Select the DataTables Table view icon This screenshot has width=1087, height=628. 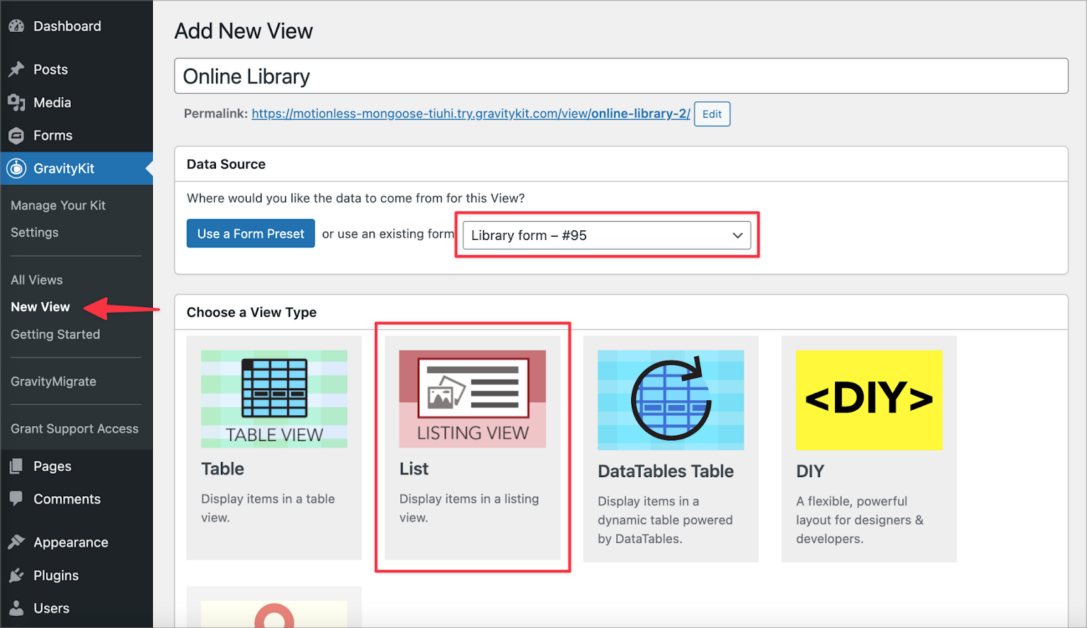click(x=670, y=400)
